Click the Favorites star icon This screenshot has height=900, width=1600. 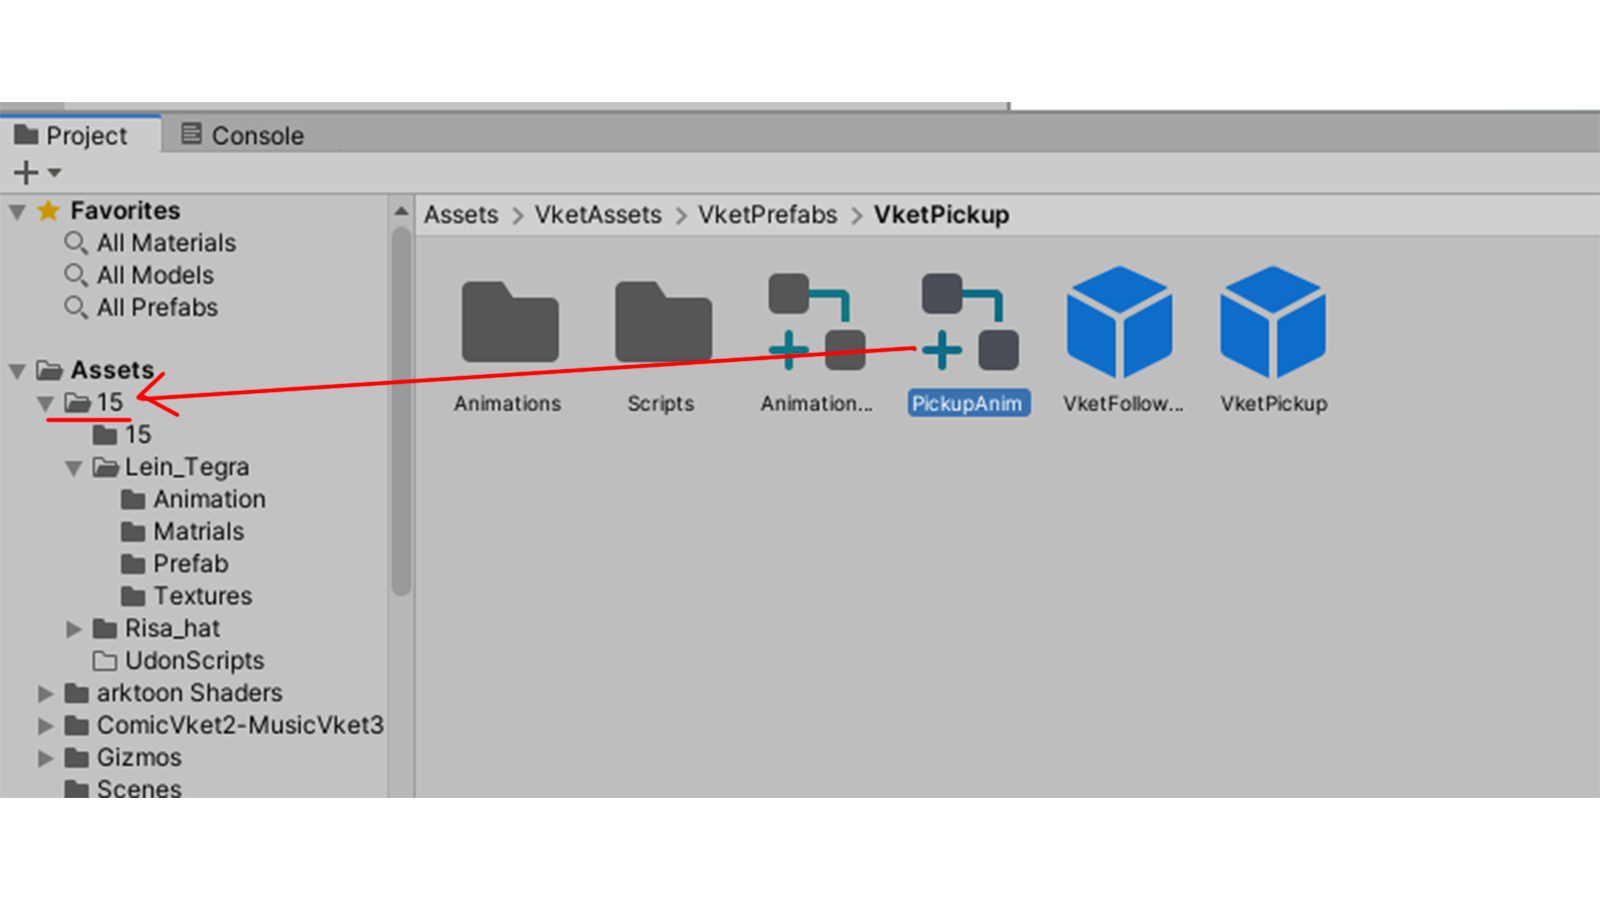pyautogui.click(x=48, y=211)
